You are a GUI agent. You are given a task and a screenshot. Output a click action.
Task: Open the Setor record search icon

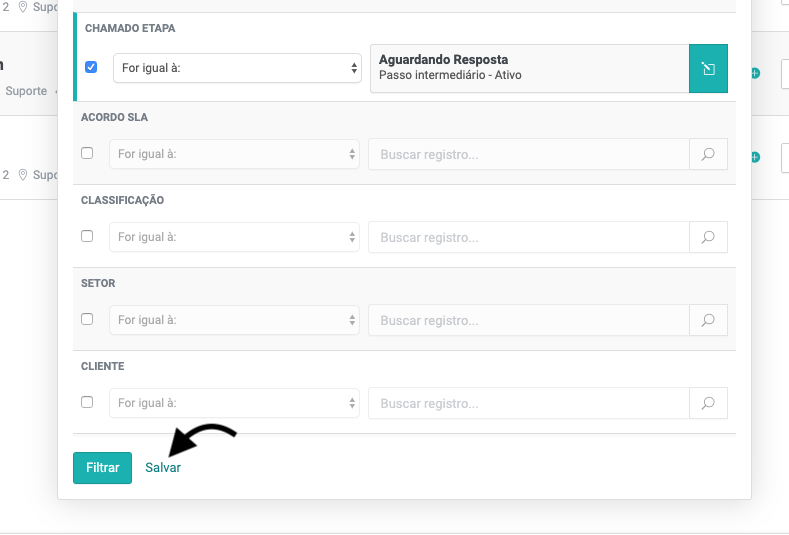click(708, 321)
